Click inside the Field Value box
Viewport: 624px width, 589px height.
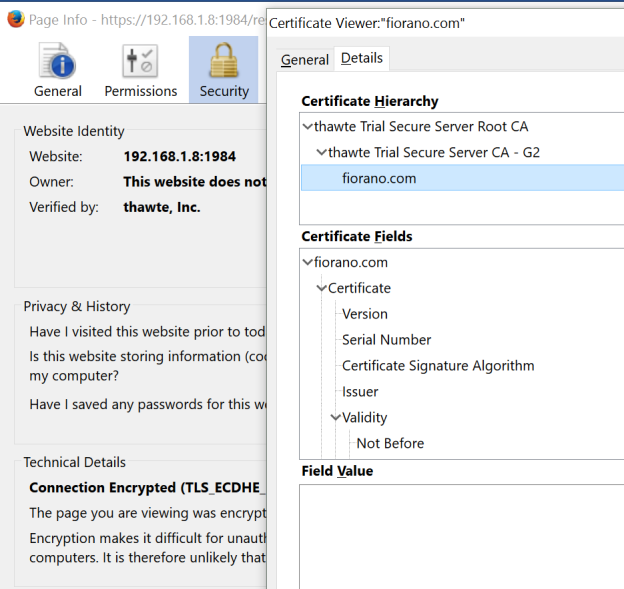tap(462, 536)
